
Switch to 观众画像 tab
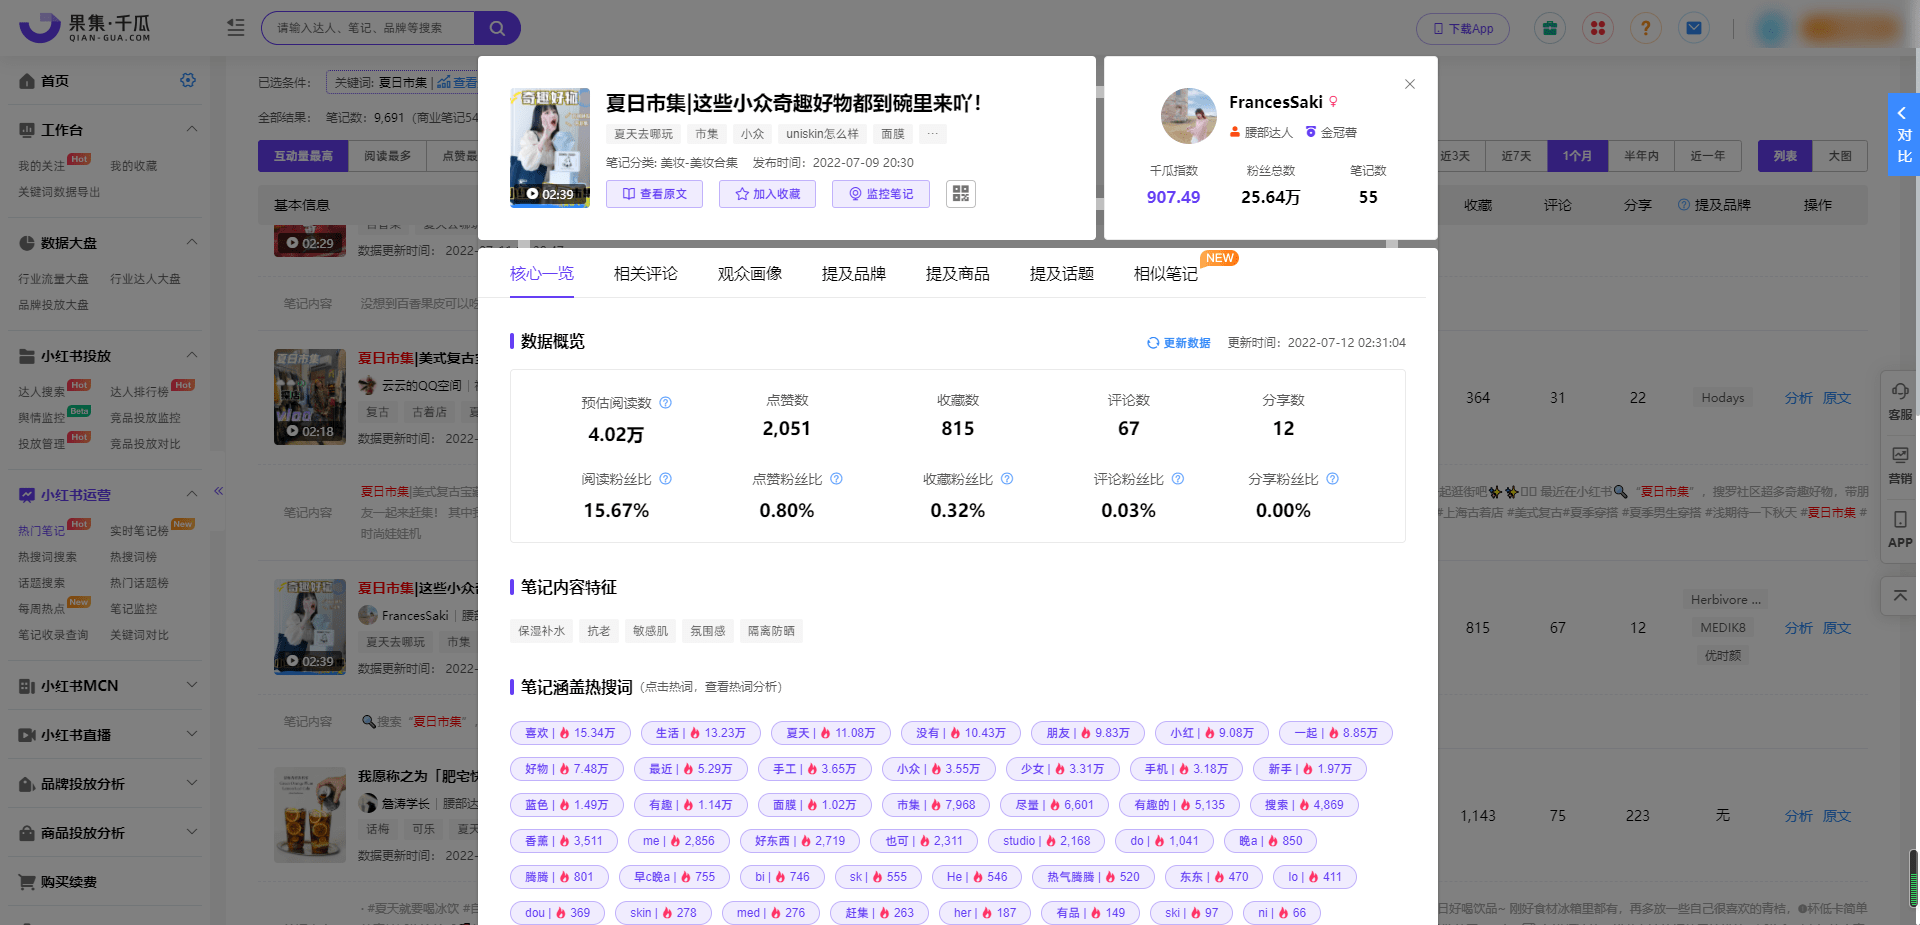tap(749, 274)
